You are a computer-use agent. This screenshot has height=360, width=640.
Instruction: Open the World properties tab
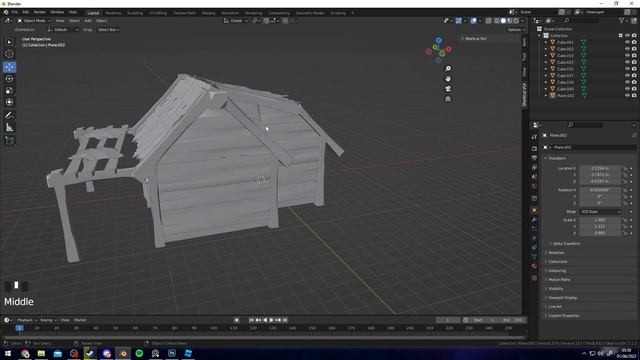[534, 186]
